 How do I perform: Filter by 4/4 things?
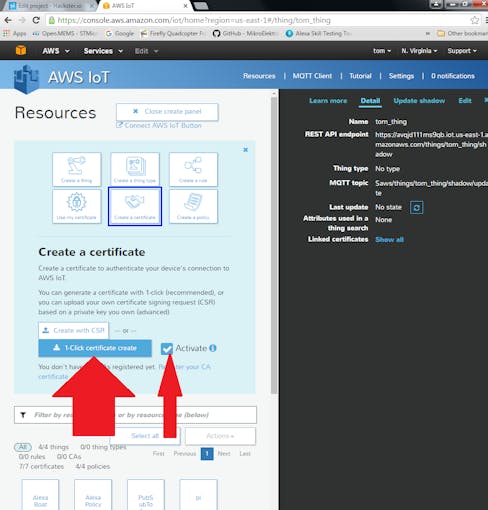(53, 447)
